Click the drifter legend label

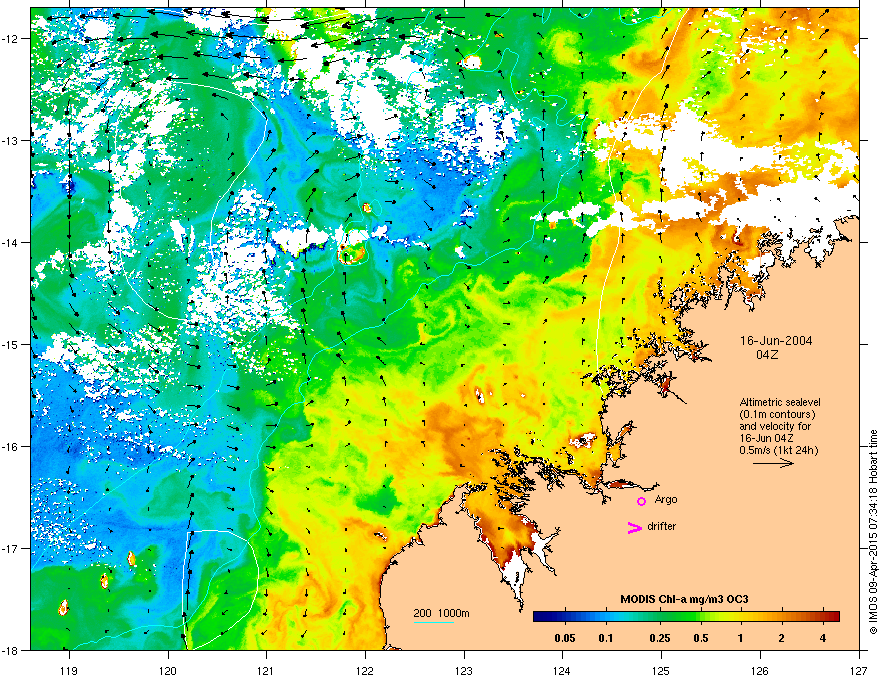pos(662,526)
